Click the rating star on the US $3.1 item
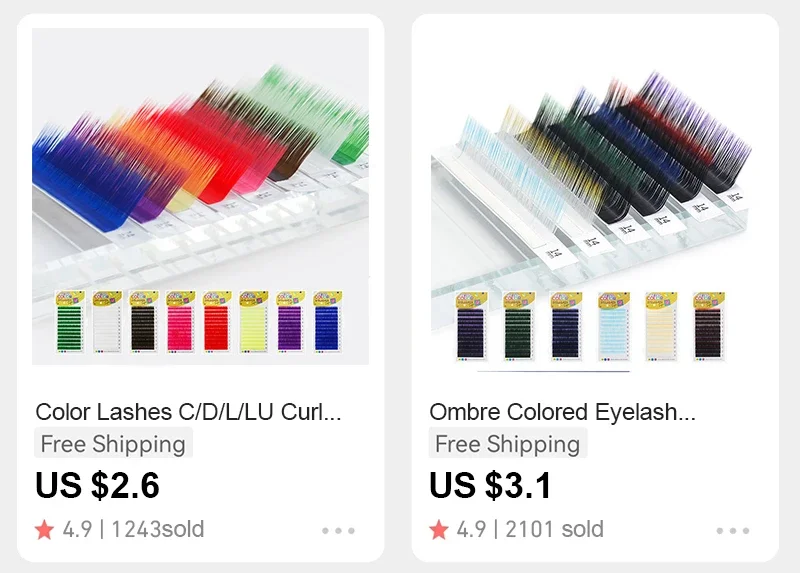The width and height of the screenshot is (800, 573). point(439,530)
